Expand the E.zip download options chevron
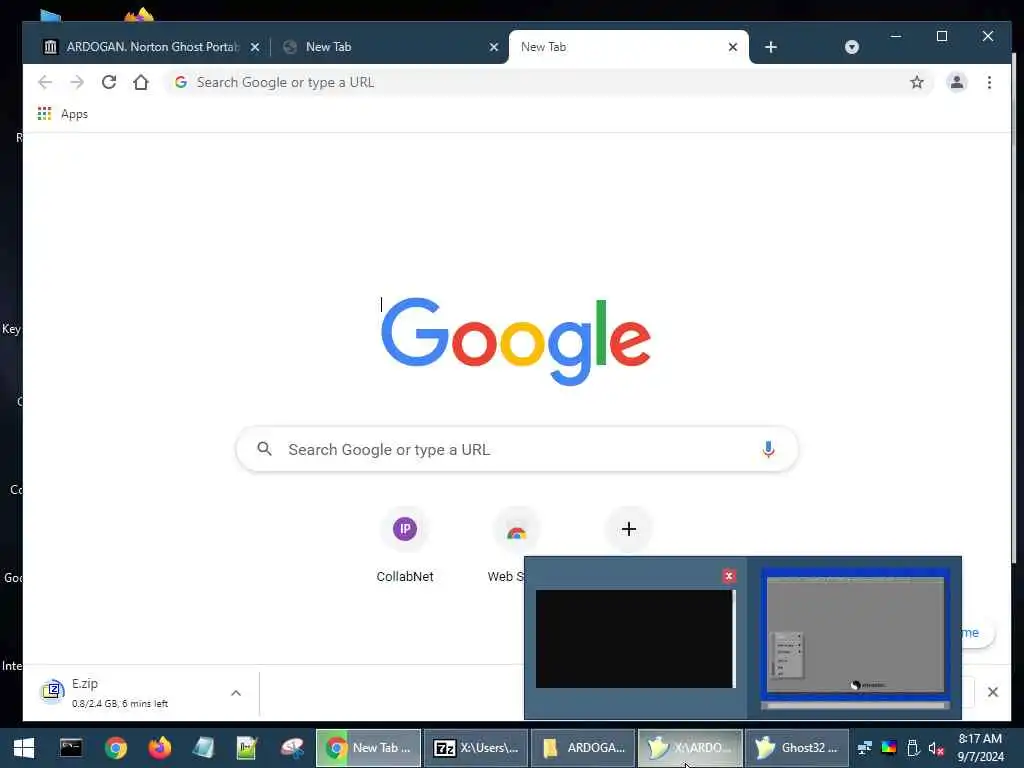Viewport: 1024px width, 768px height. coord(236,693)
